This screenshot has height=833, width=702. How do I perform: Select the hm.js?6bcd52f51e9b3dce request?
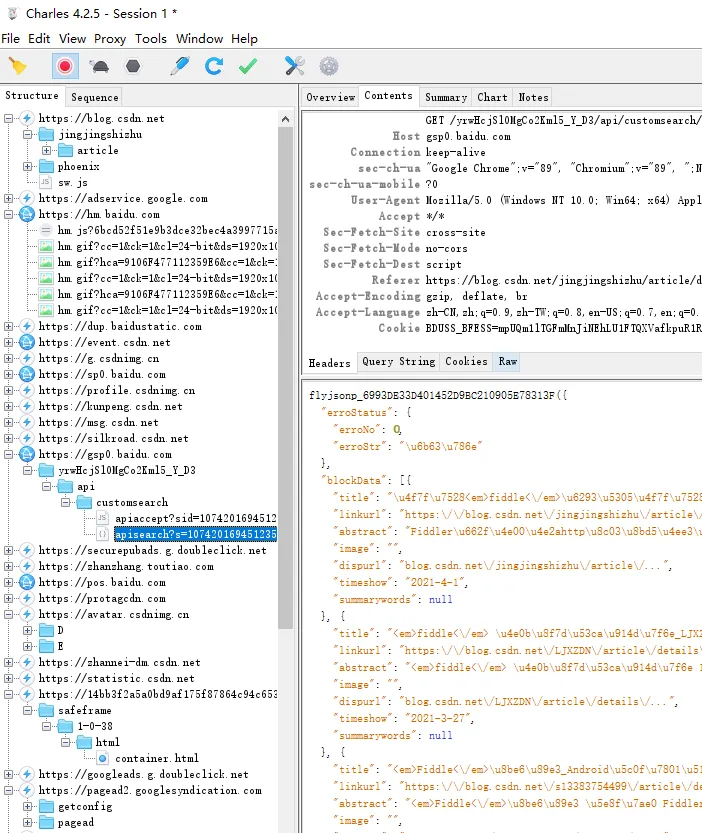coord(167,230)
